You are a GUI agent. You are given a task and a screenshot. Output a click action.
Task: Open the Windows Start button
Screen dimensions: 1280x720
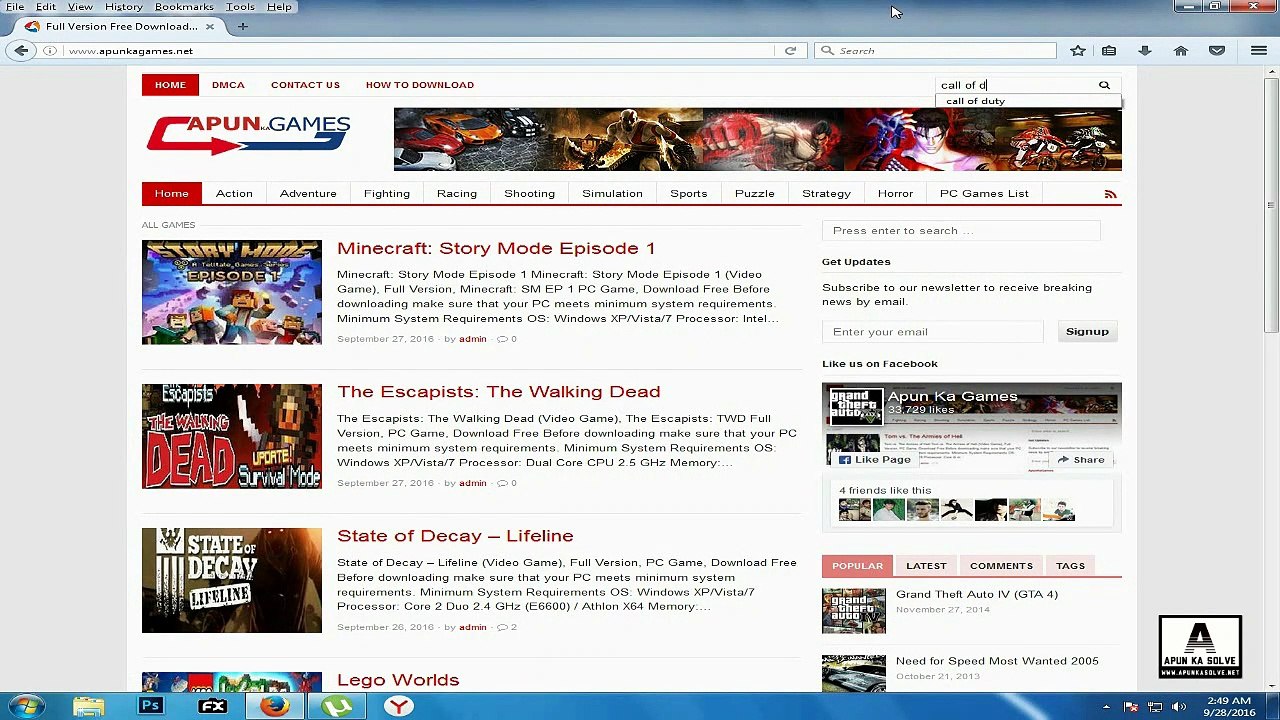25,706
